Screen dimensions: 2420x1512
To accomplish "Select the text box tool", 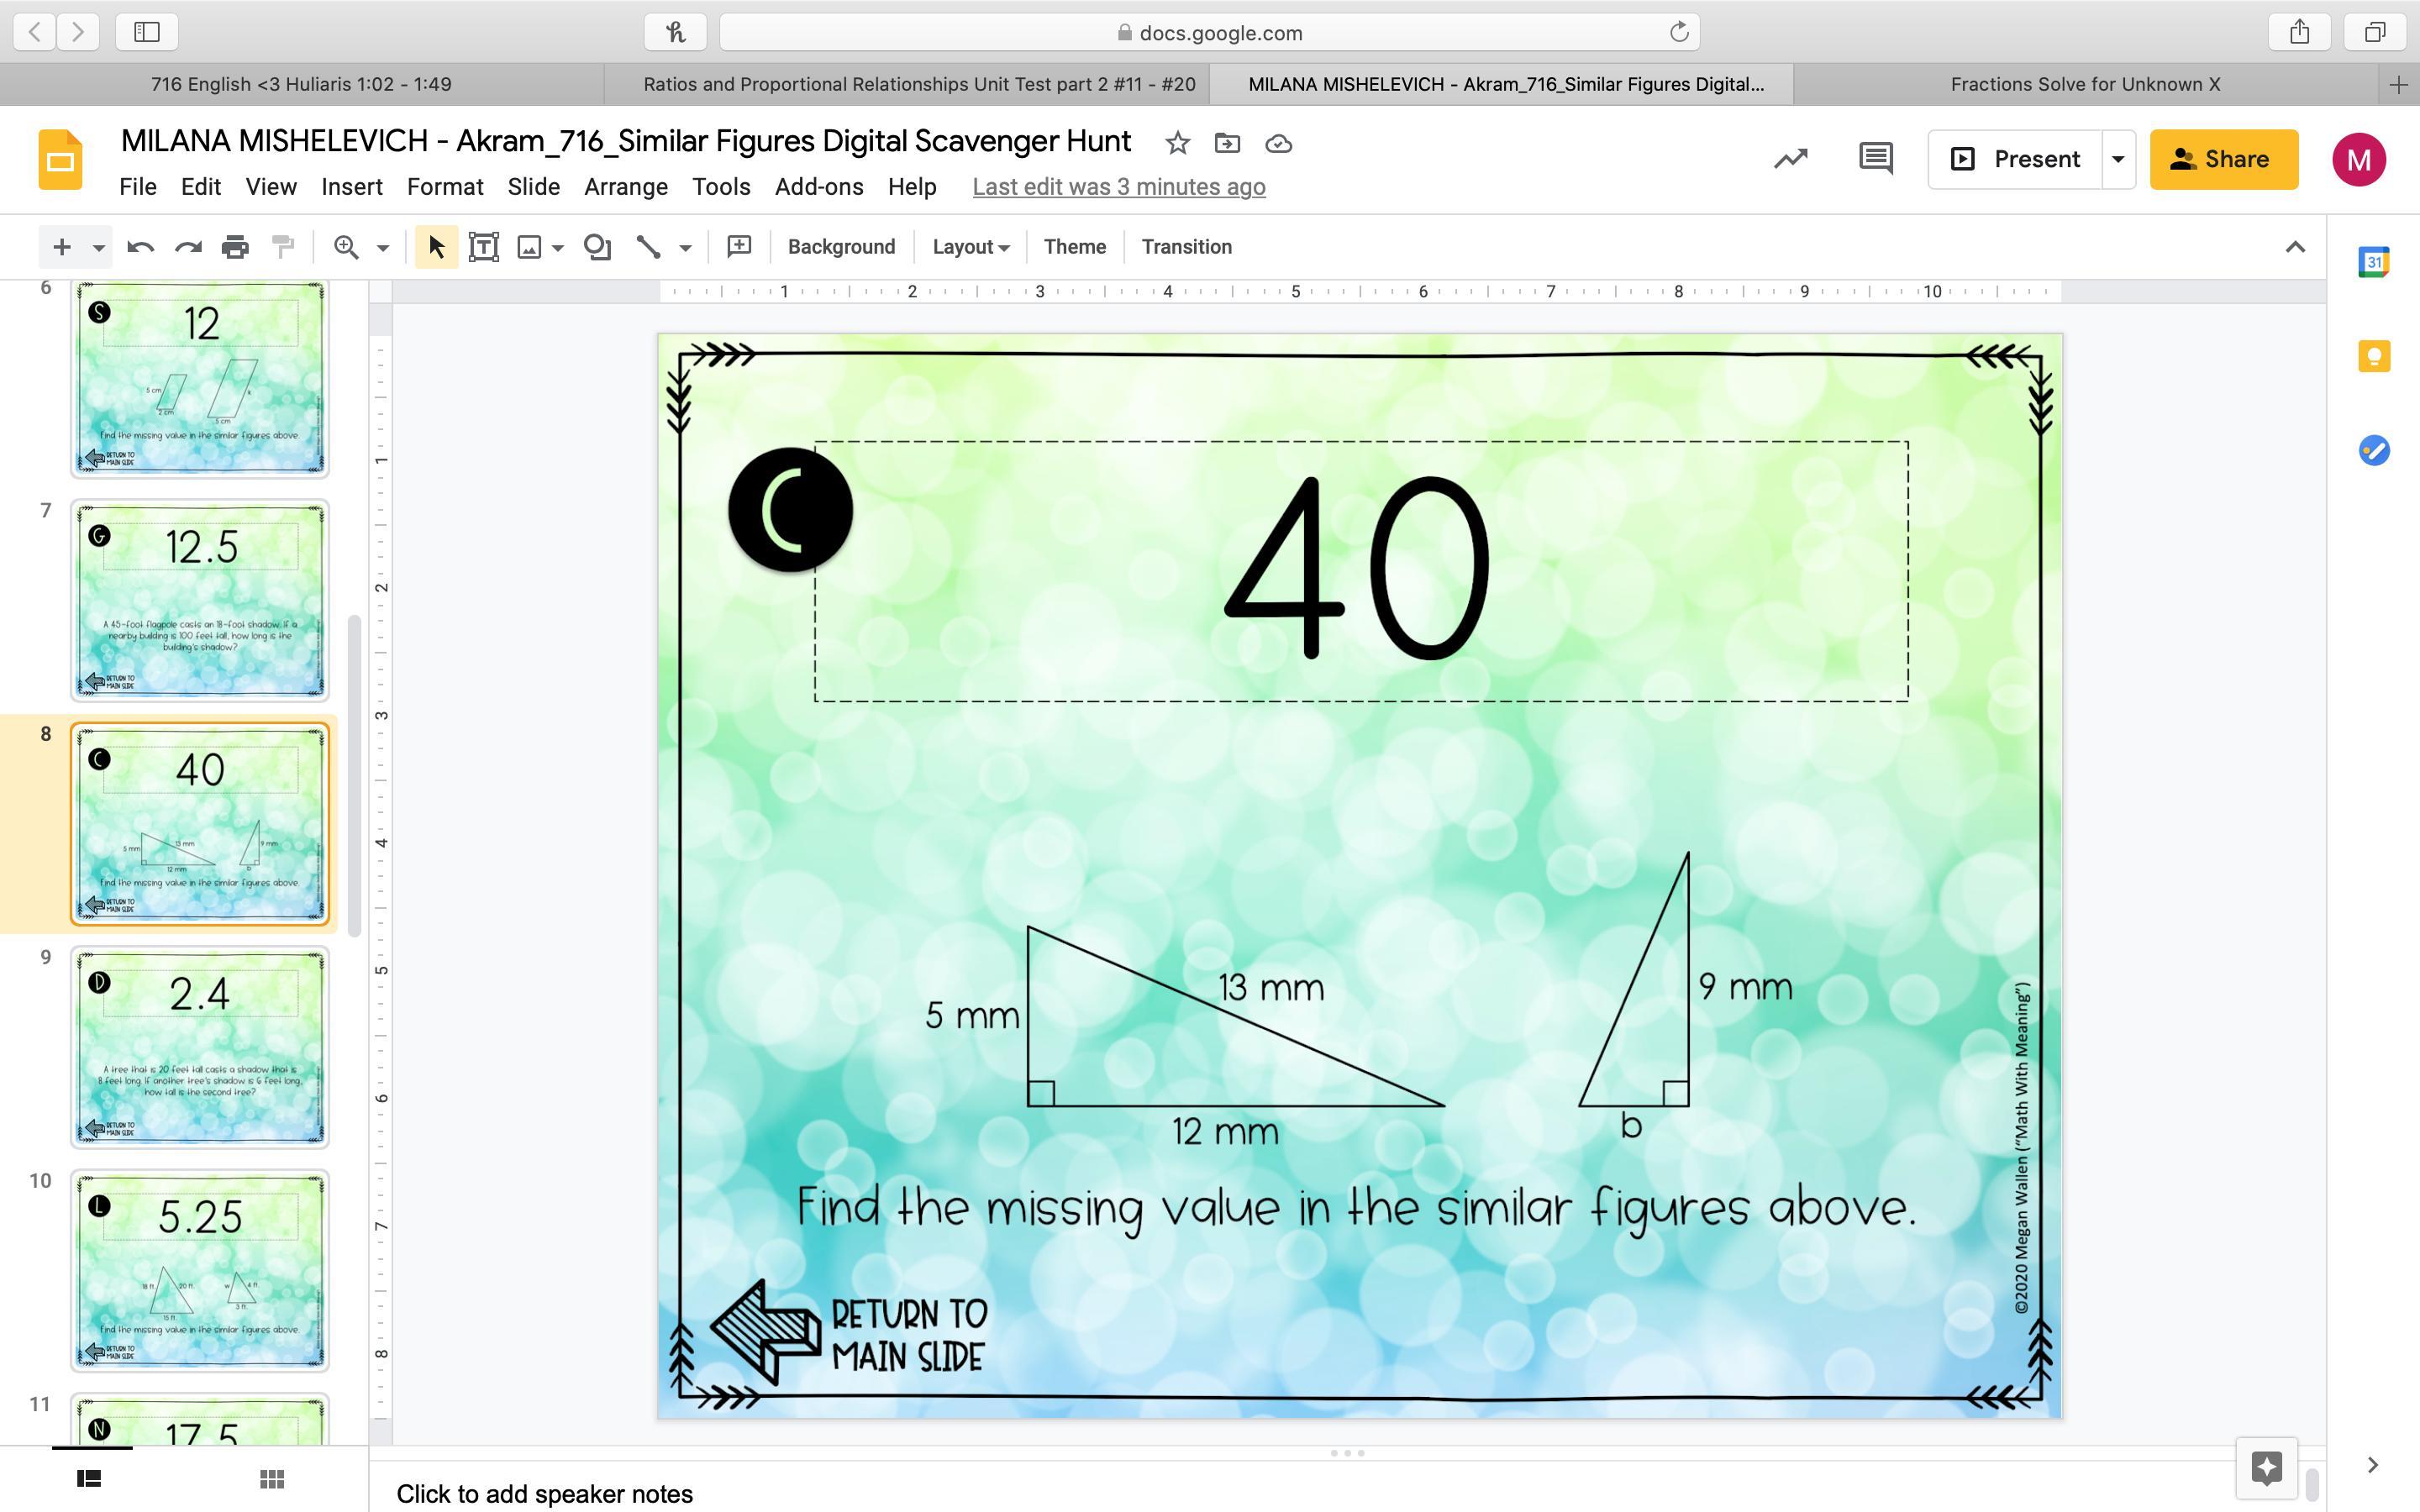I will click(x=484, y=247).
